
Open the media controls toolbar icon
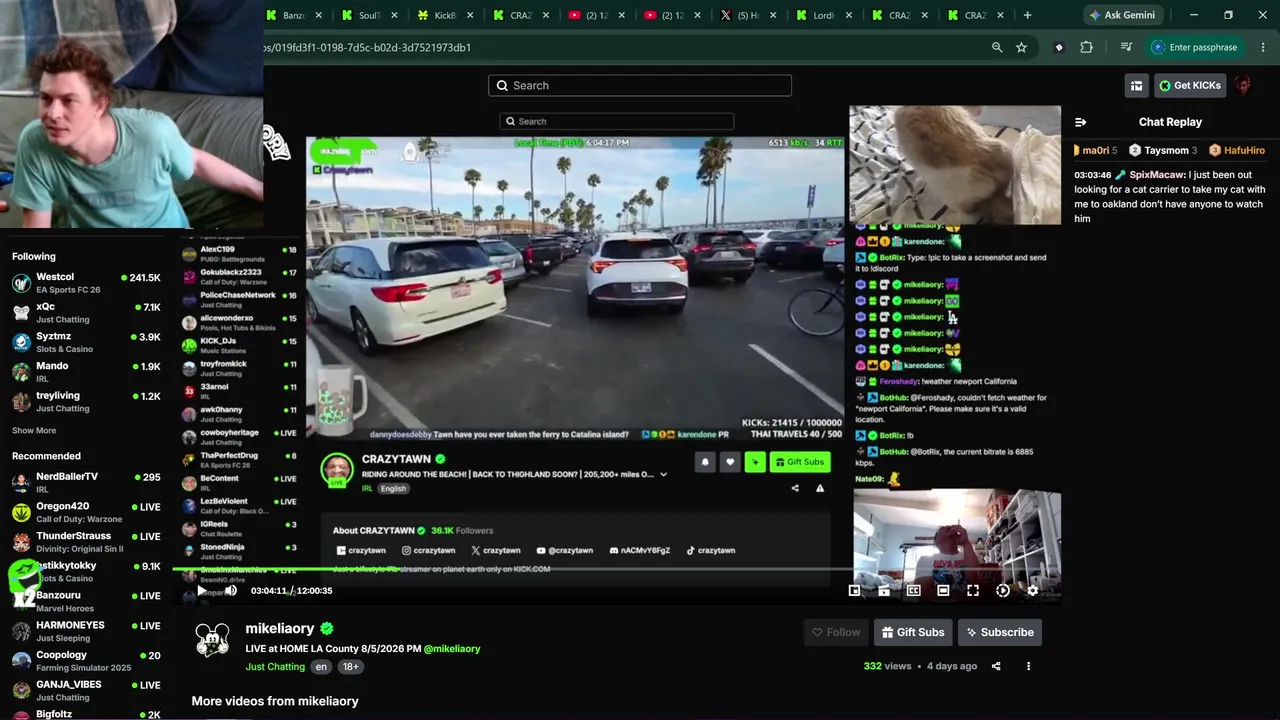pos(1126,47)
